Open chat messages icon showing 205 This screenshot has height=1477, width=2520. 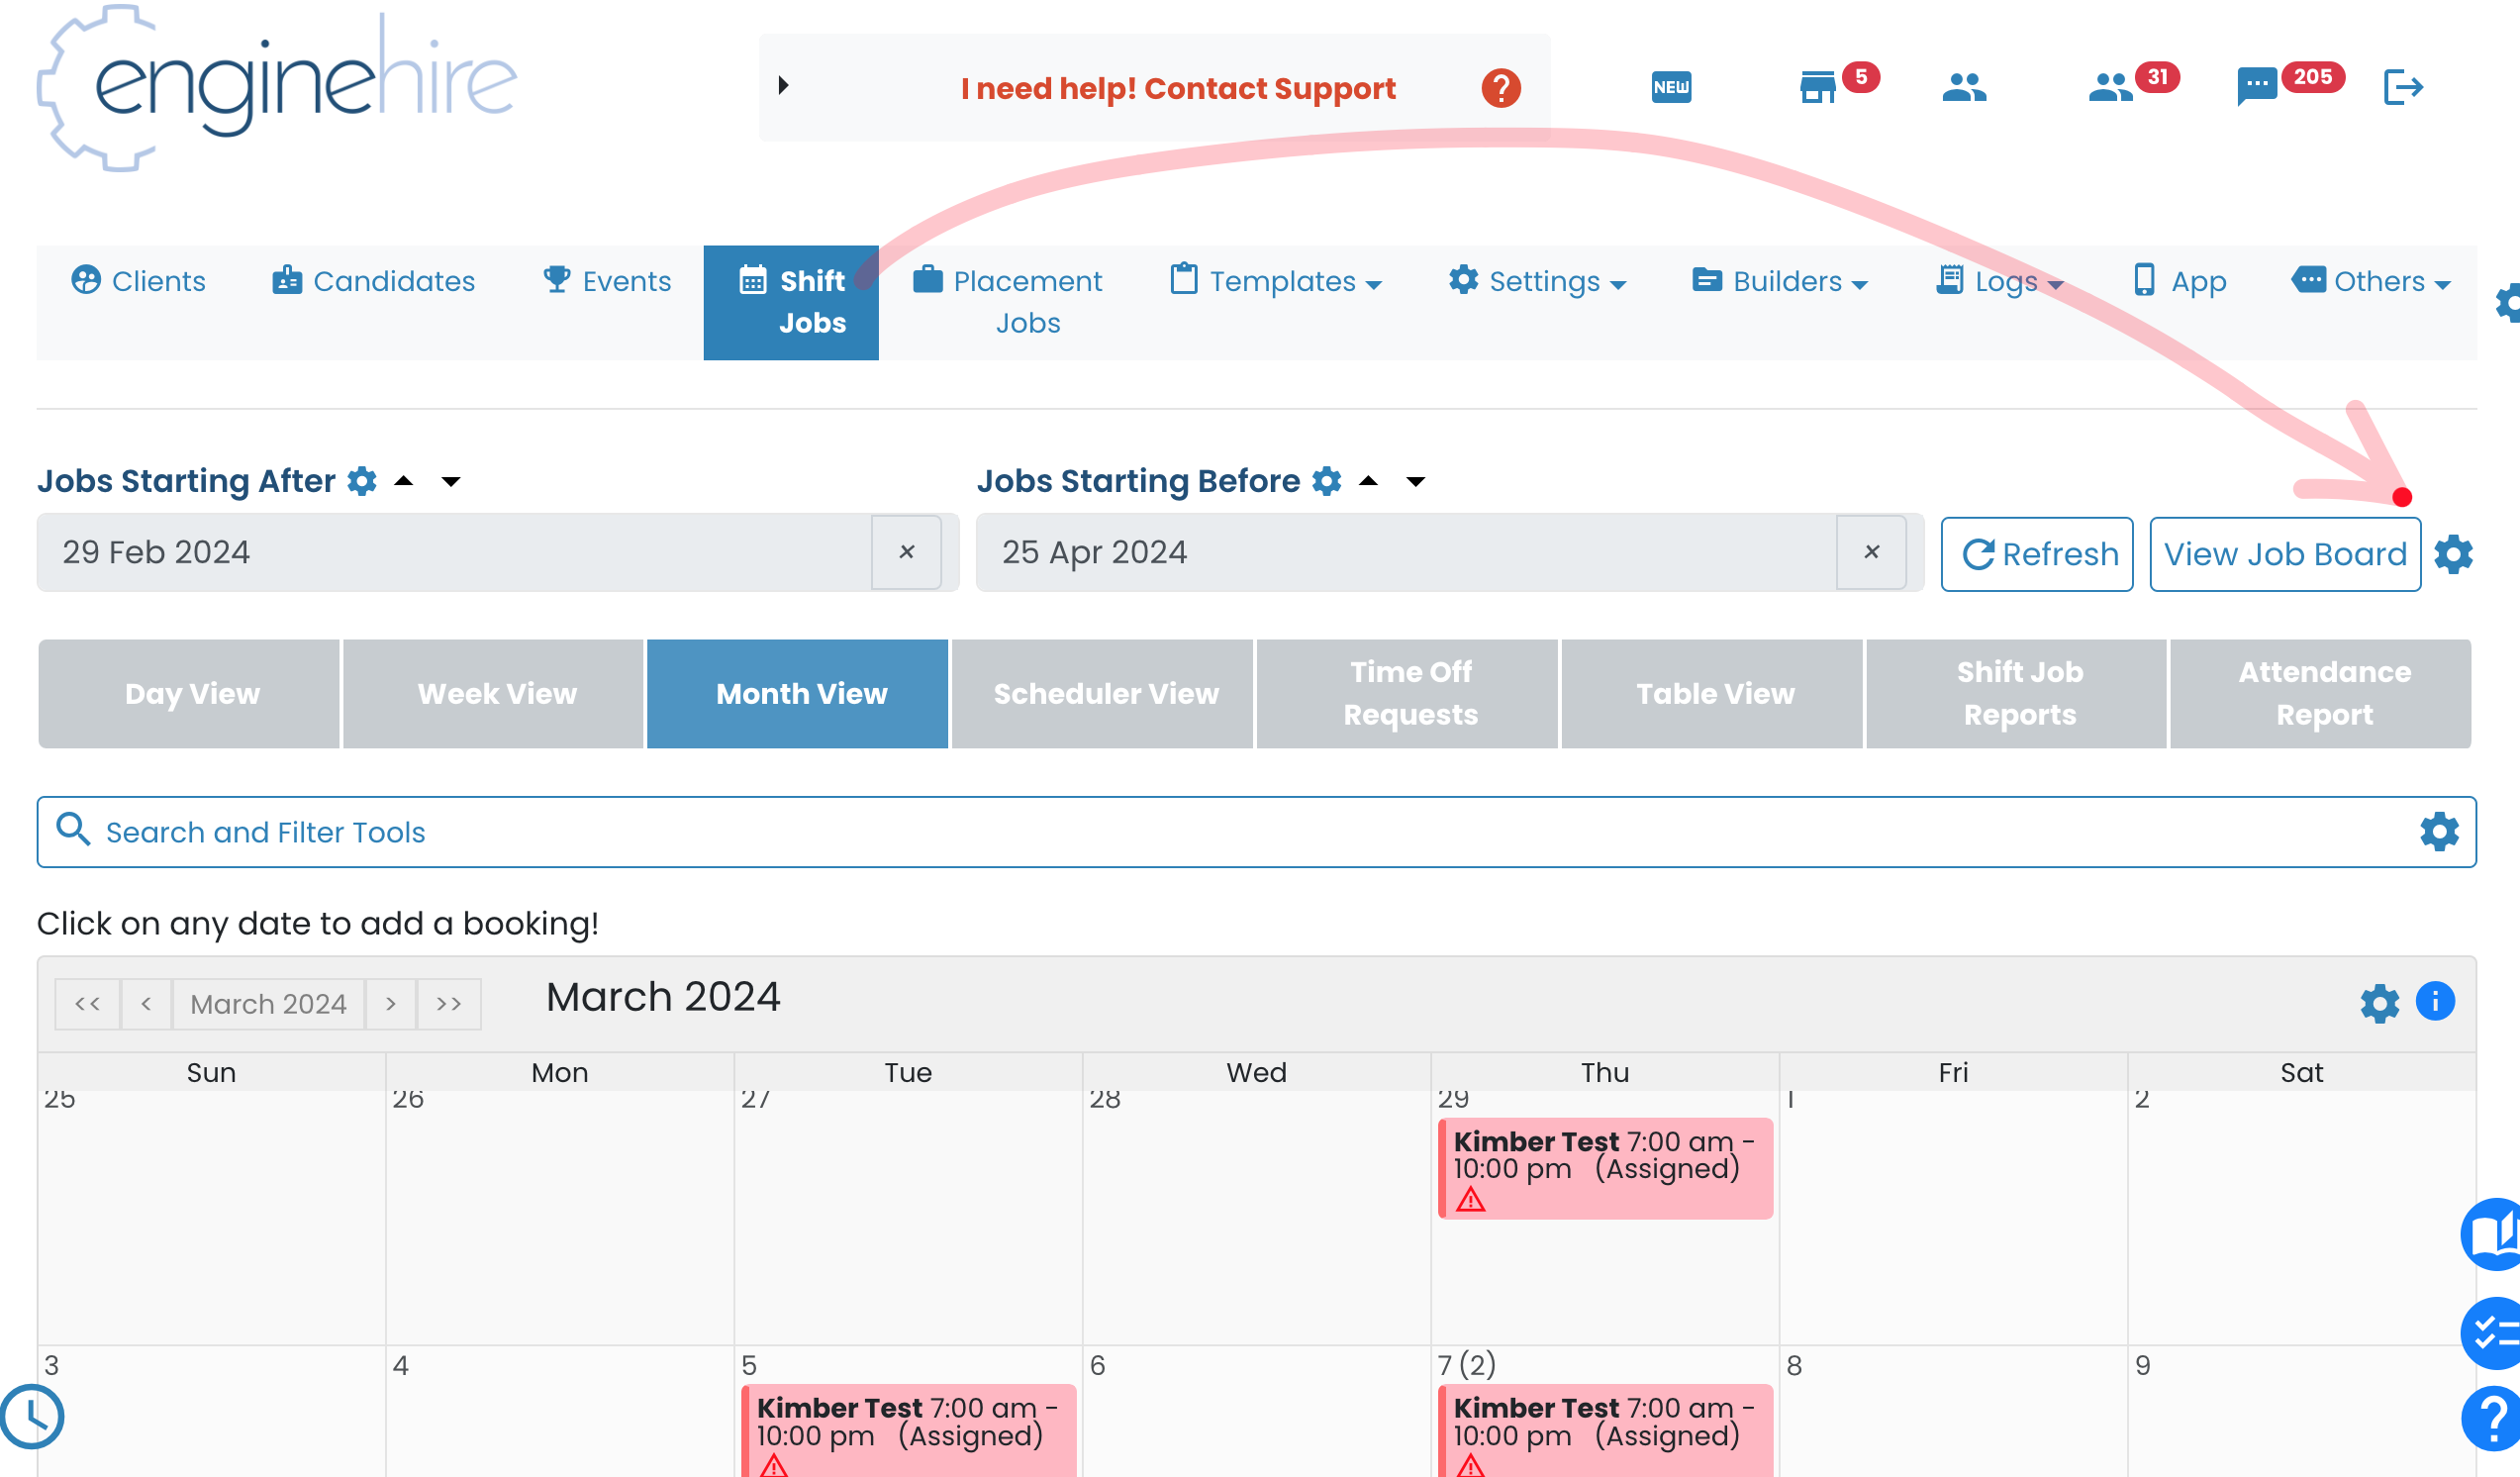(2257, 87)
